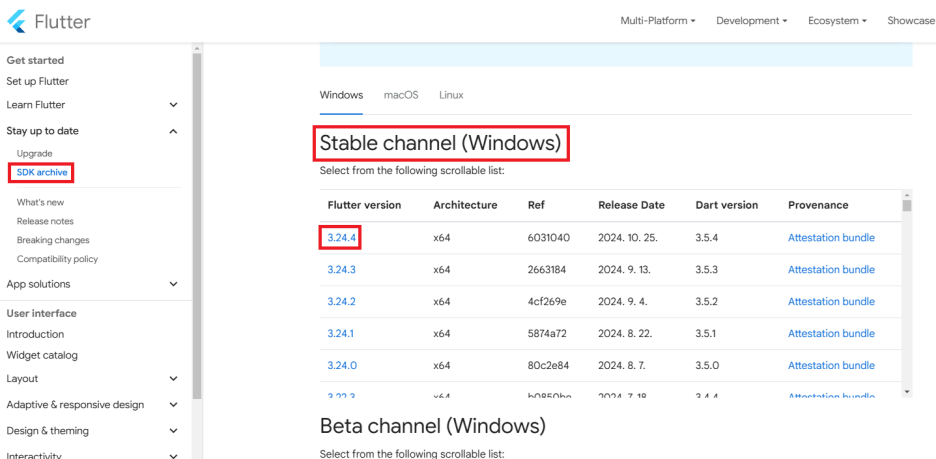Open Attestation bundle for version 3.24.1
The height and width of the screenshot is (459, 936).
click(x=832, y=334)
